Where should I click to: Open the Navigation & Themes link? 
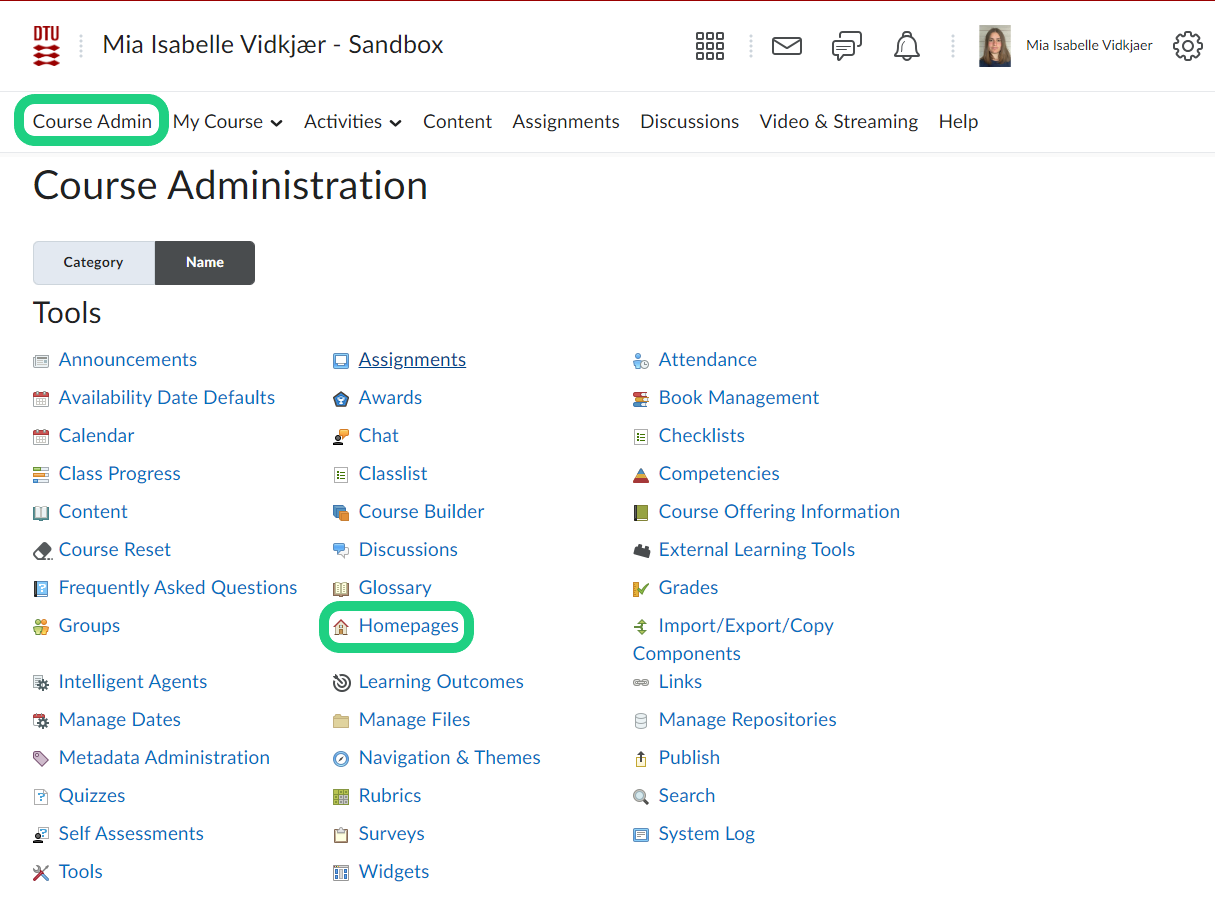(449, 758)
